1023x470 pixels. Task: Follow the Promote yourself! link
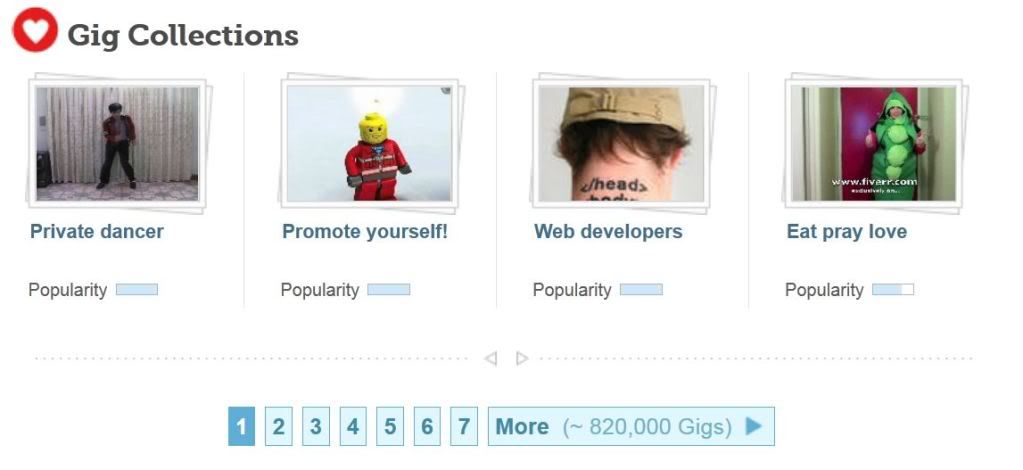tap(365, 232)
